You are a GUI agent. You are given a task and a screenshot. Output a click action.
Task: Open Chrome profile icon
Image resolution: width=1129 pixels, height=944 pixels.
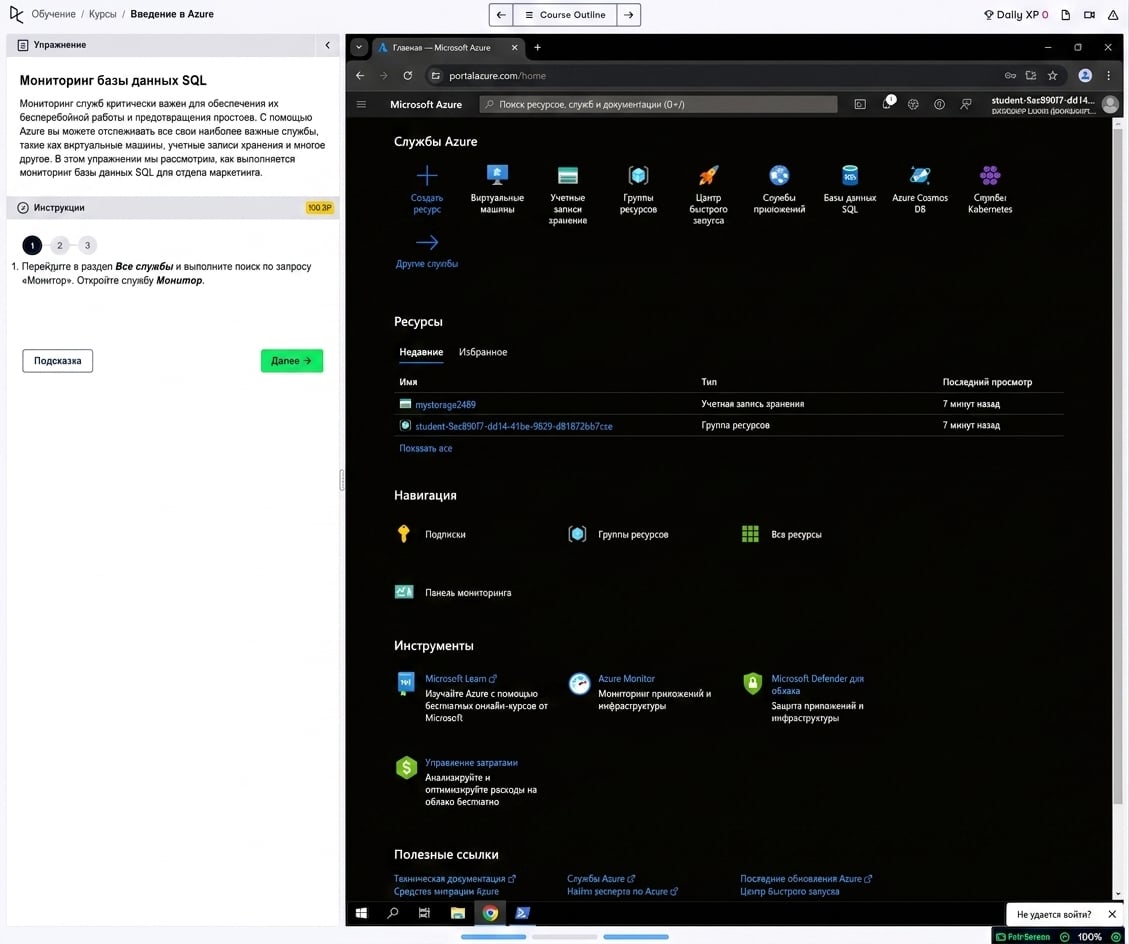(x=1085, y=76)
